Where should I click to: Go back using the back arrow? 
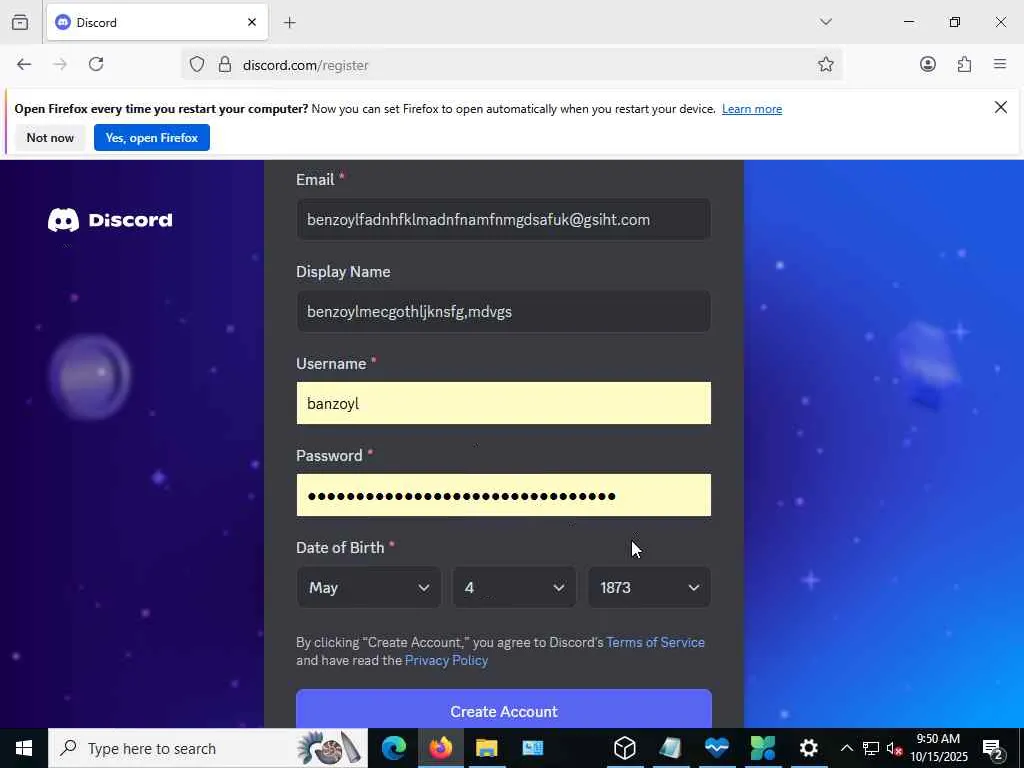click(x=24, y=64)
